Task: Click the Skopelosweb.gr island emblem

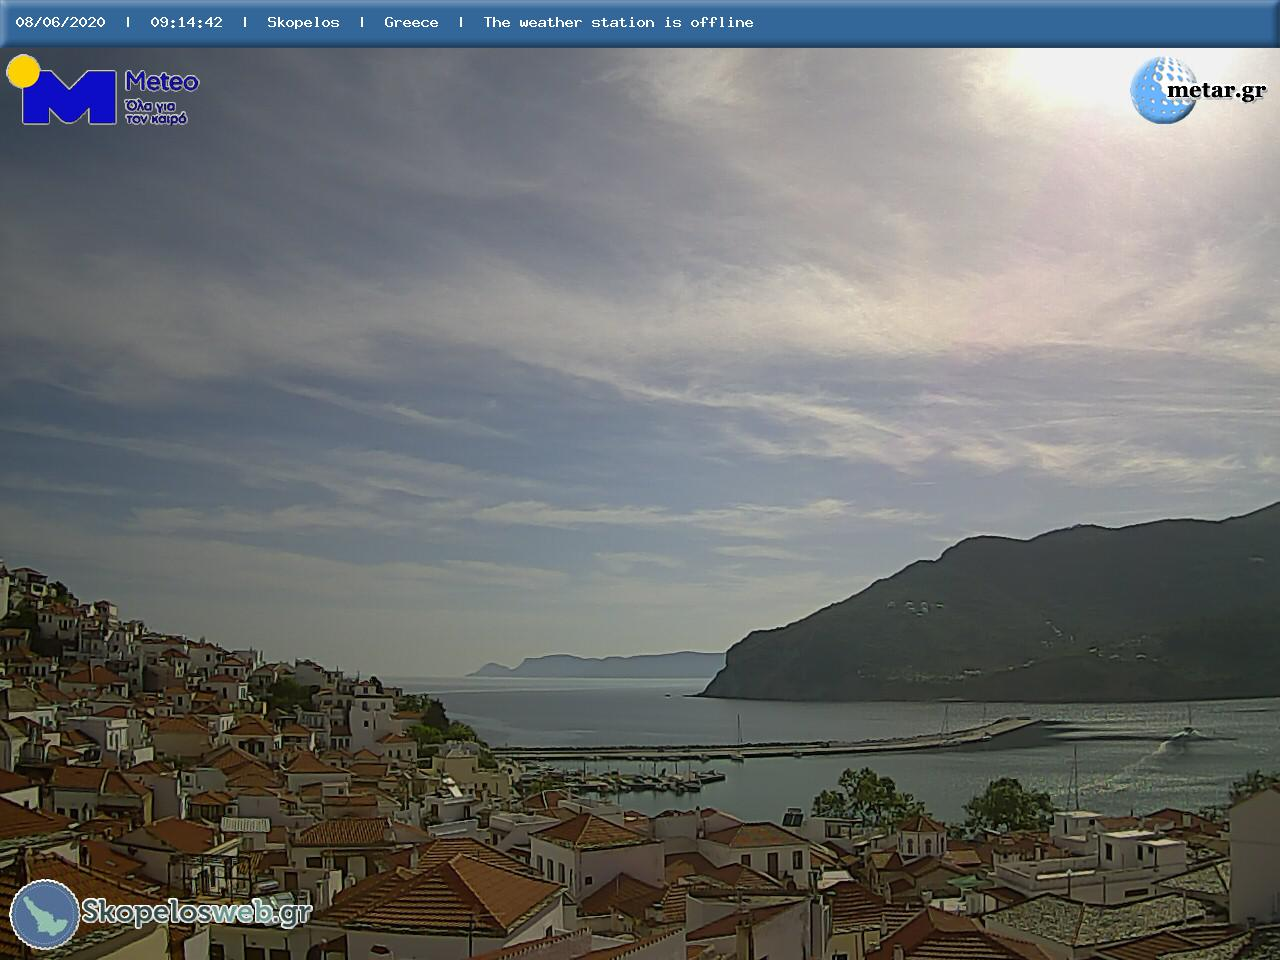Action: coord(45,914)
